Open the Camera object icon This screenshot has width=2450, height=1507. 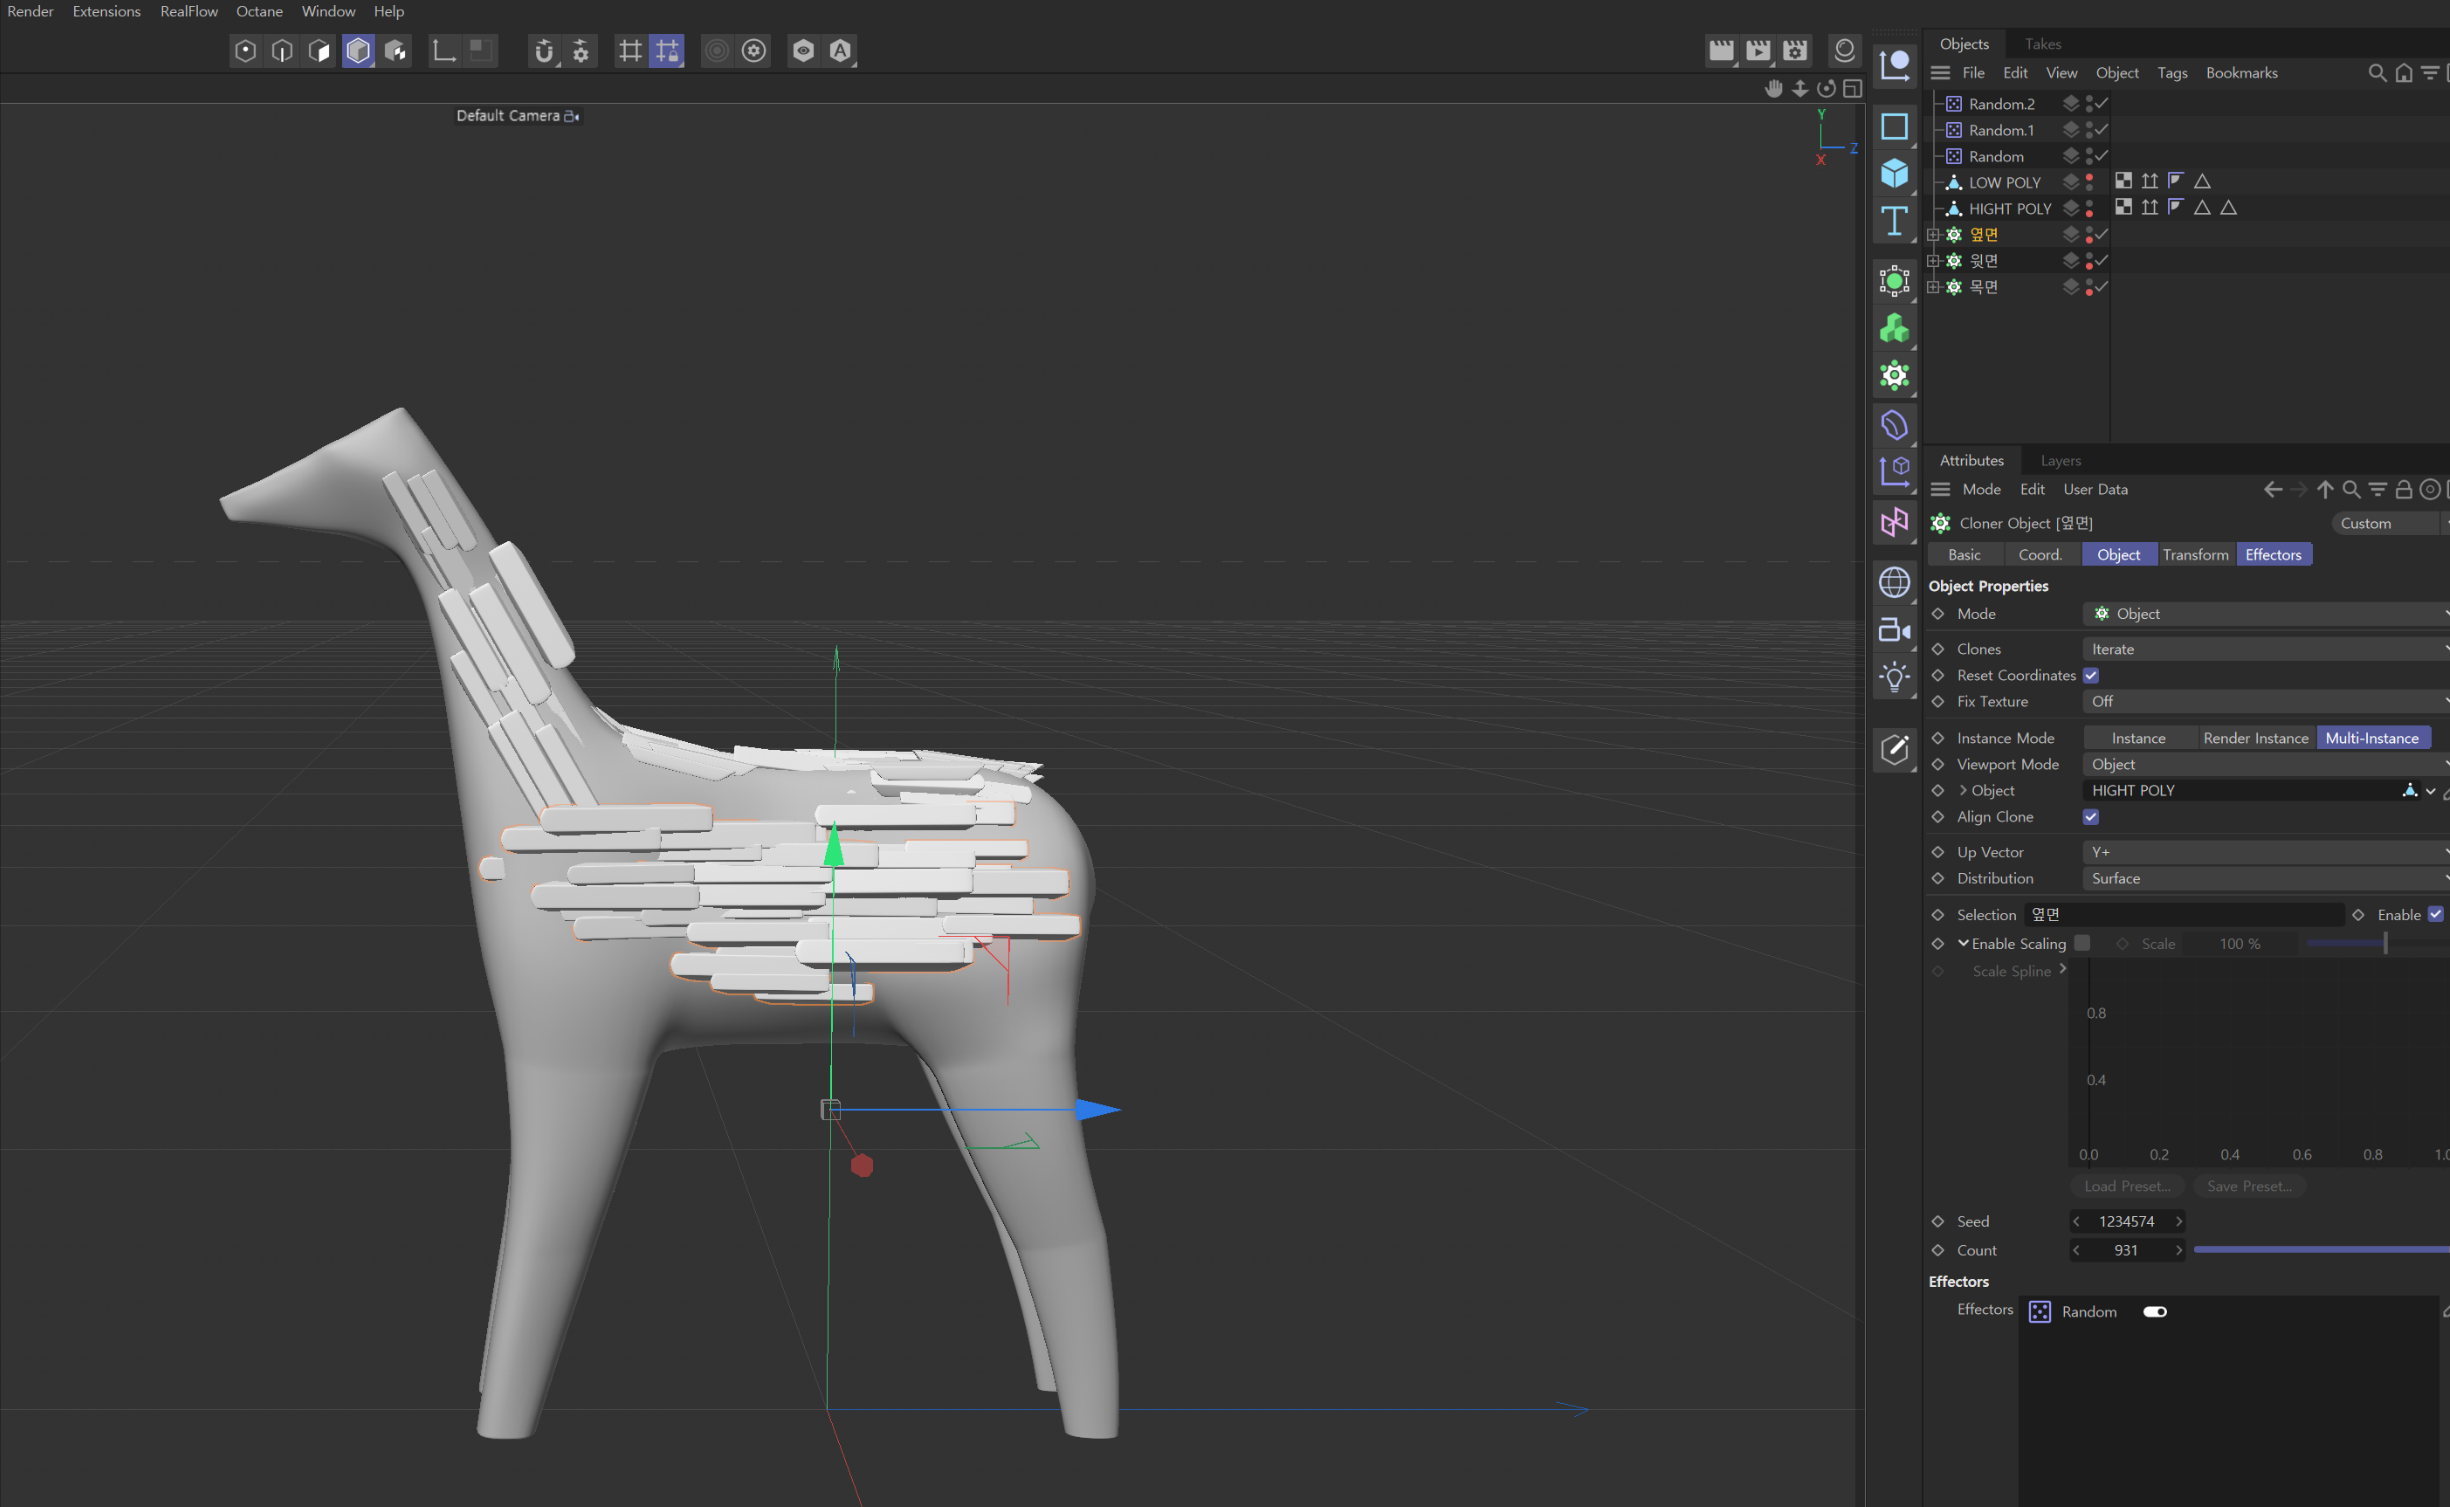pos(1894,630)
